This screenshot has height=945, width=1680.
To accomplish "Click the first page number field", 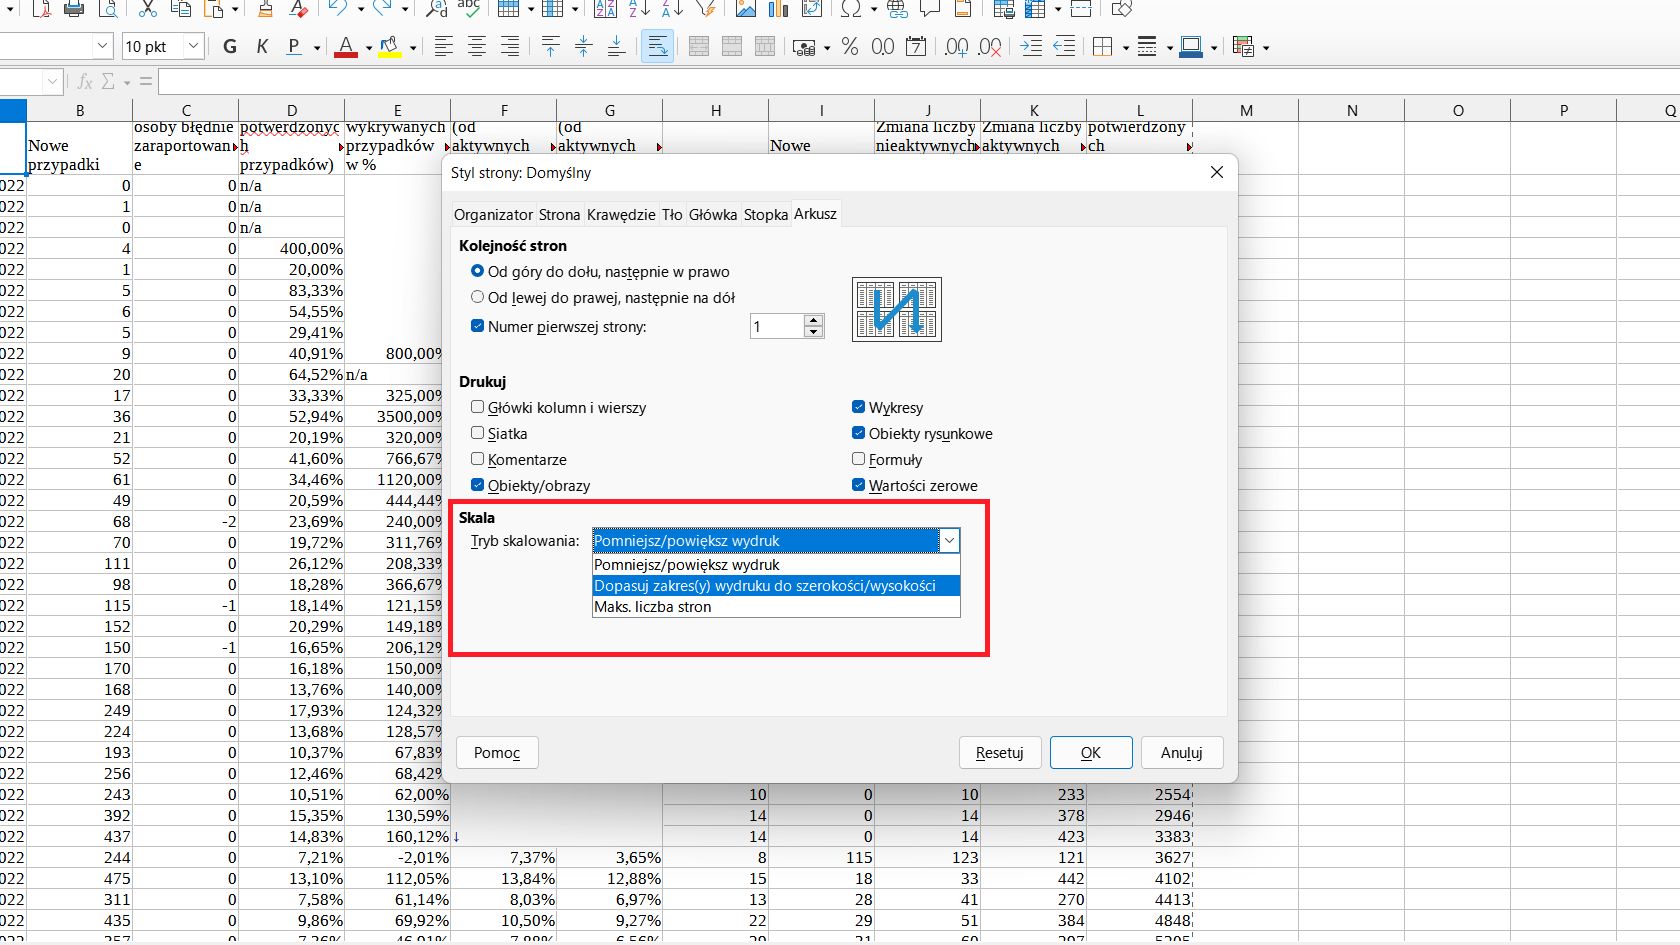I will pyautogui.click(x=776, y=327).
